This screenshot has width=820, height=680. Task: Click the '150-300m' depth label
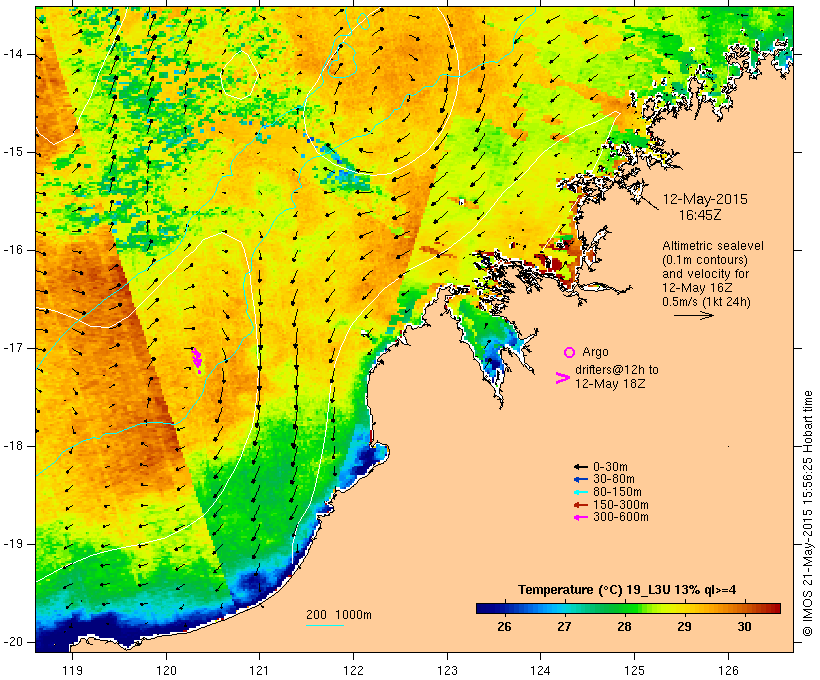tap(621, 505)
